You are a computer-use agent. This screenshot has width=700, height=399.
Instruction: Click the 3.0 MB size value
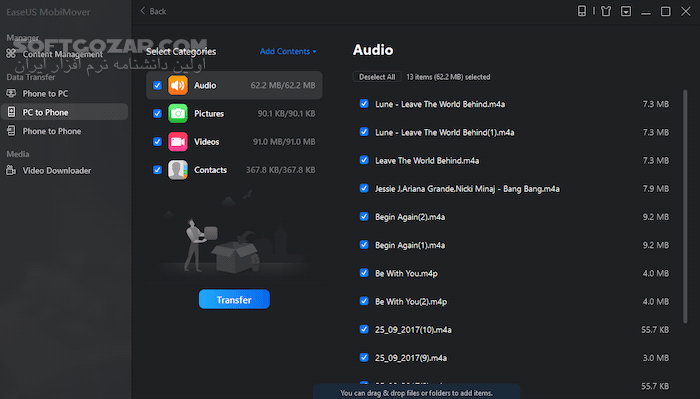tap(655, 358)
